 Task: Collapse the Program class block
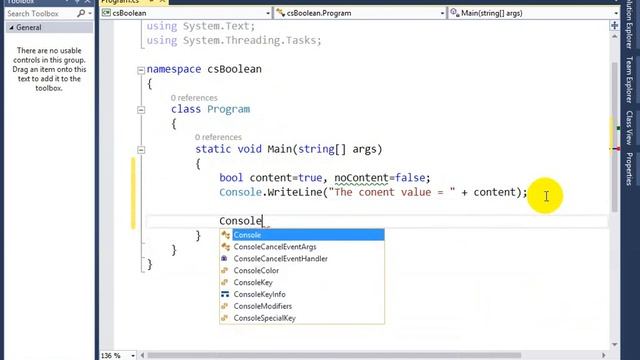point(141,110)
